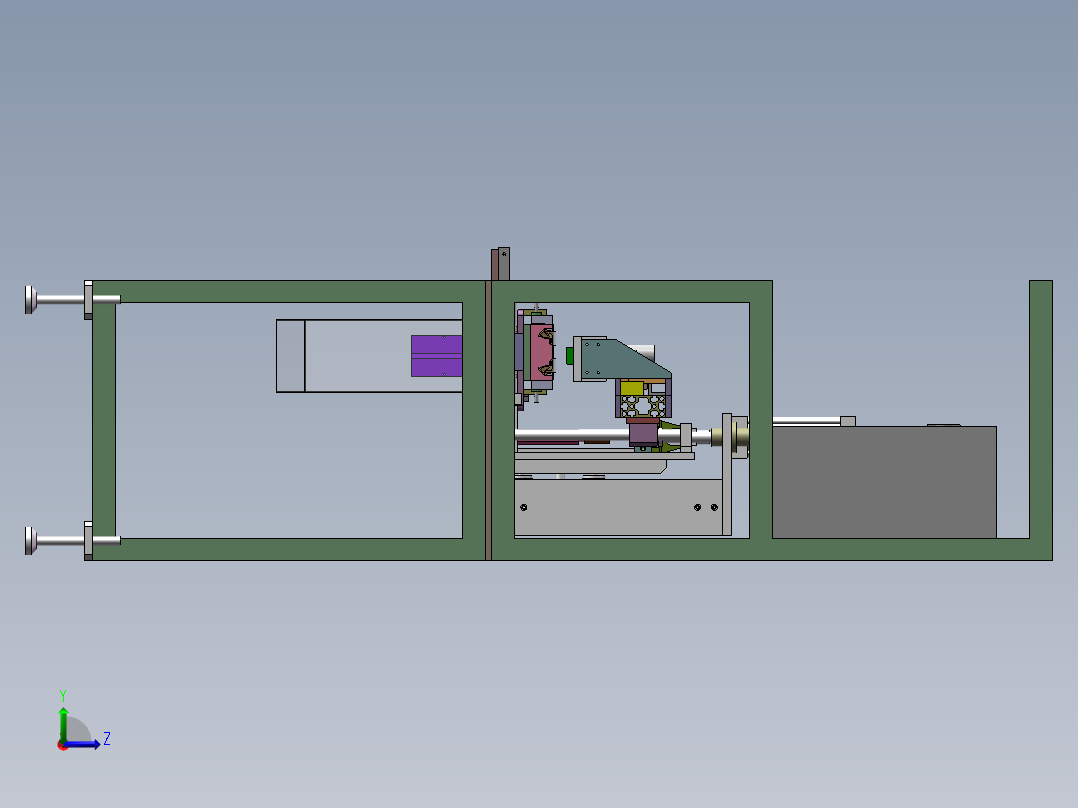Select the large dark gray box on right
This screenshot has width=1078, height=808.
(x=884, y=482)
